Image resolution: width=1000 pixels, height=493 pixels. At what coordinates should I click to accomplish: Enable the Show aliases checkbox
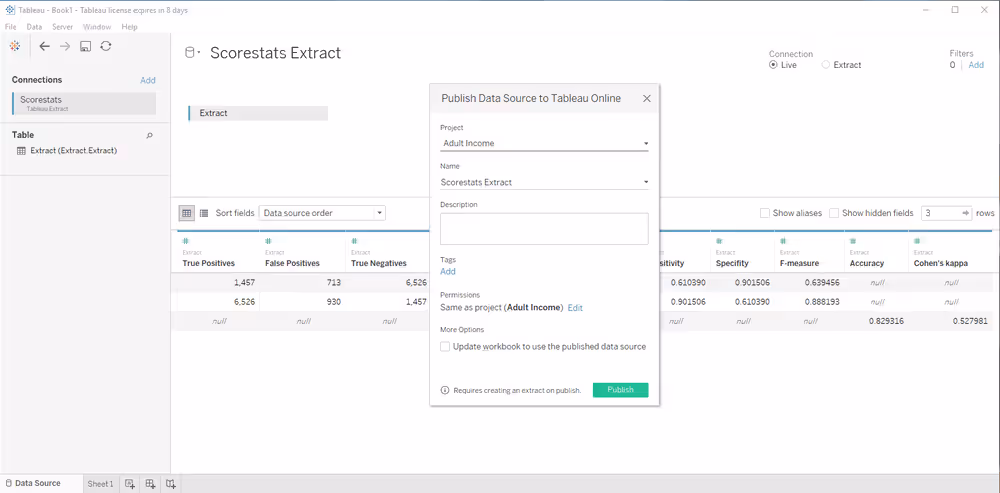click(765, 213)
